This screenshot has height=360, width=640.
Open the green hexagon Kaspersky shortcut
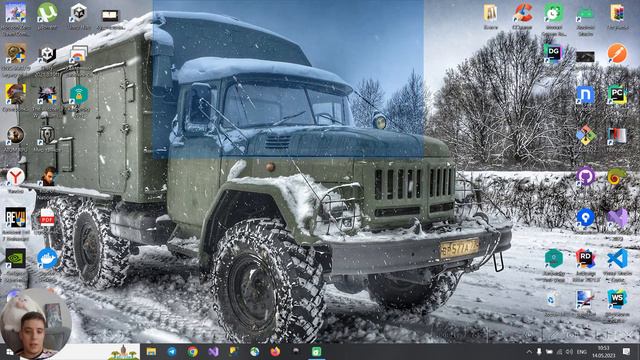coord(553,258)
